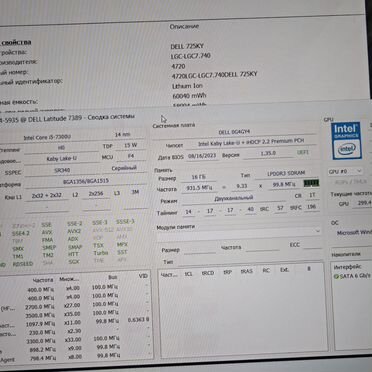Viewport: 372px width, 372px height.
Task: Click the Частота column header in clock table
Action: [x=43, y=280]
